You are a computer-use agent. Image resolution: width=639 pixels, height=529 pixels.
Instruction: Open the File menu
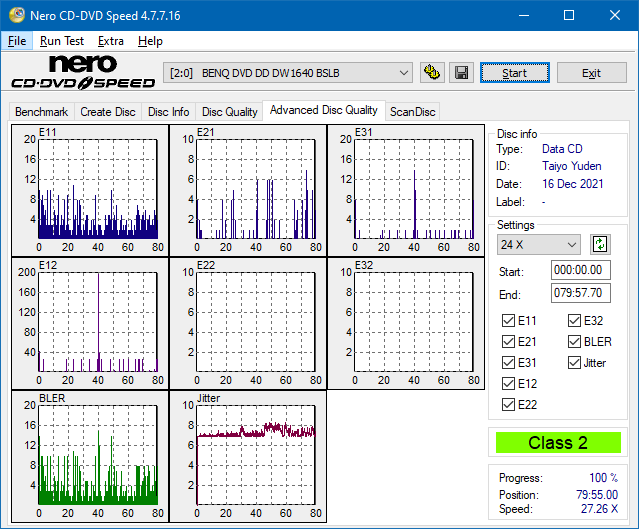point(17,41)
